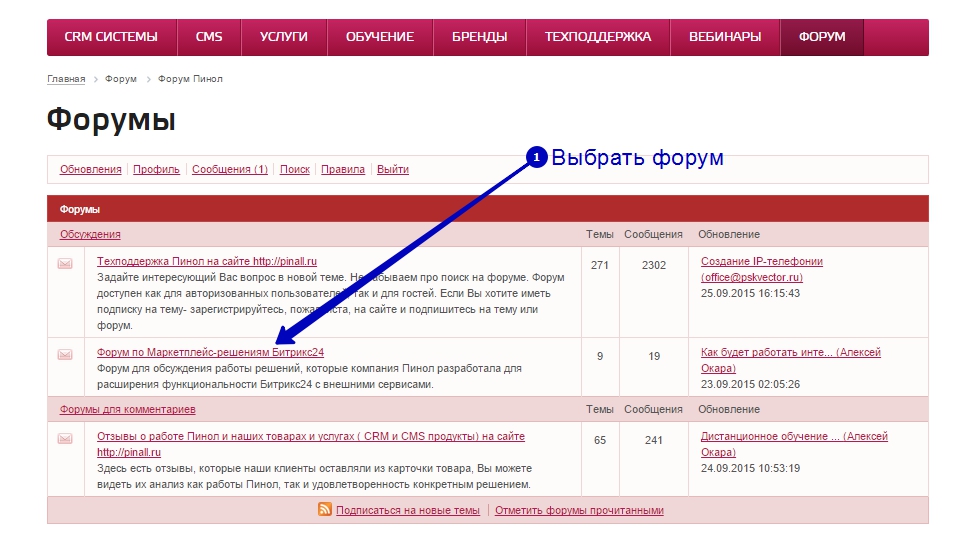
Task: Click the Главная breadcrumb link
Action: point(66,79)
